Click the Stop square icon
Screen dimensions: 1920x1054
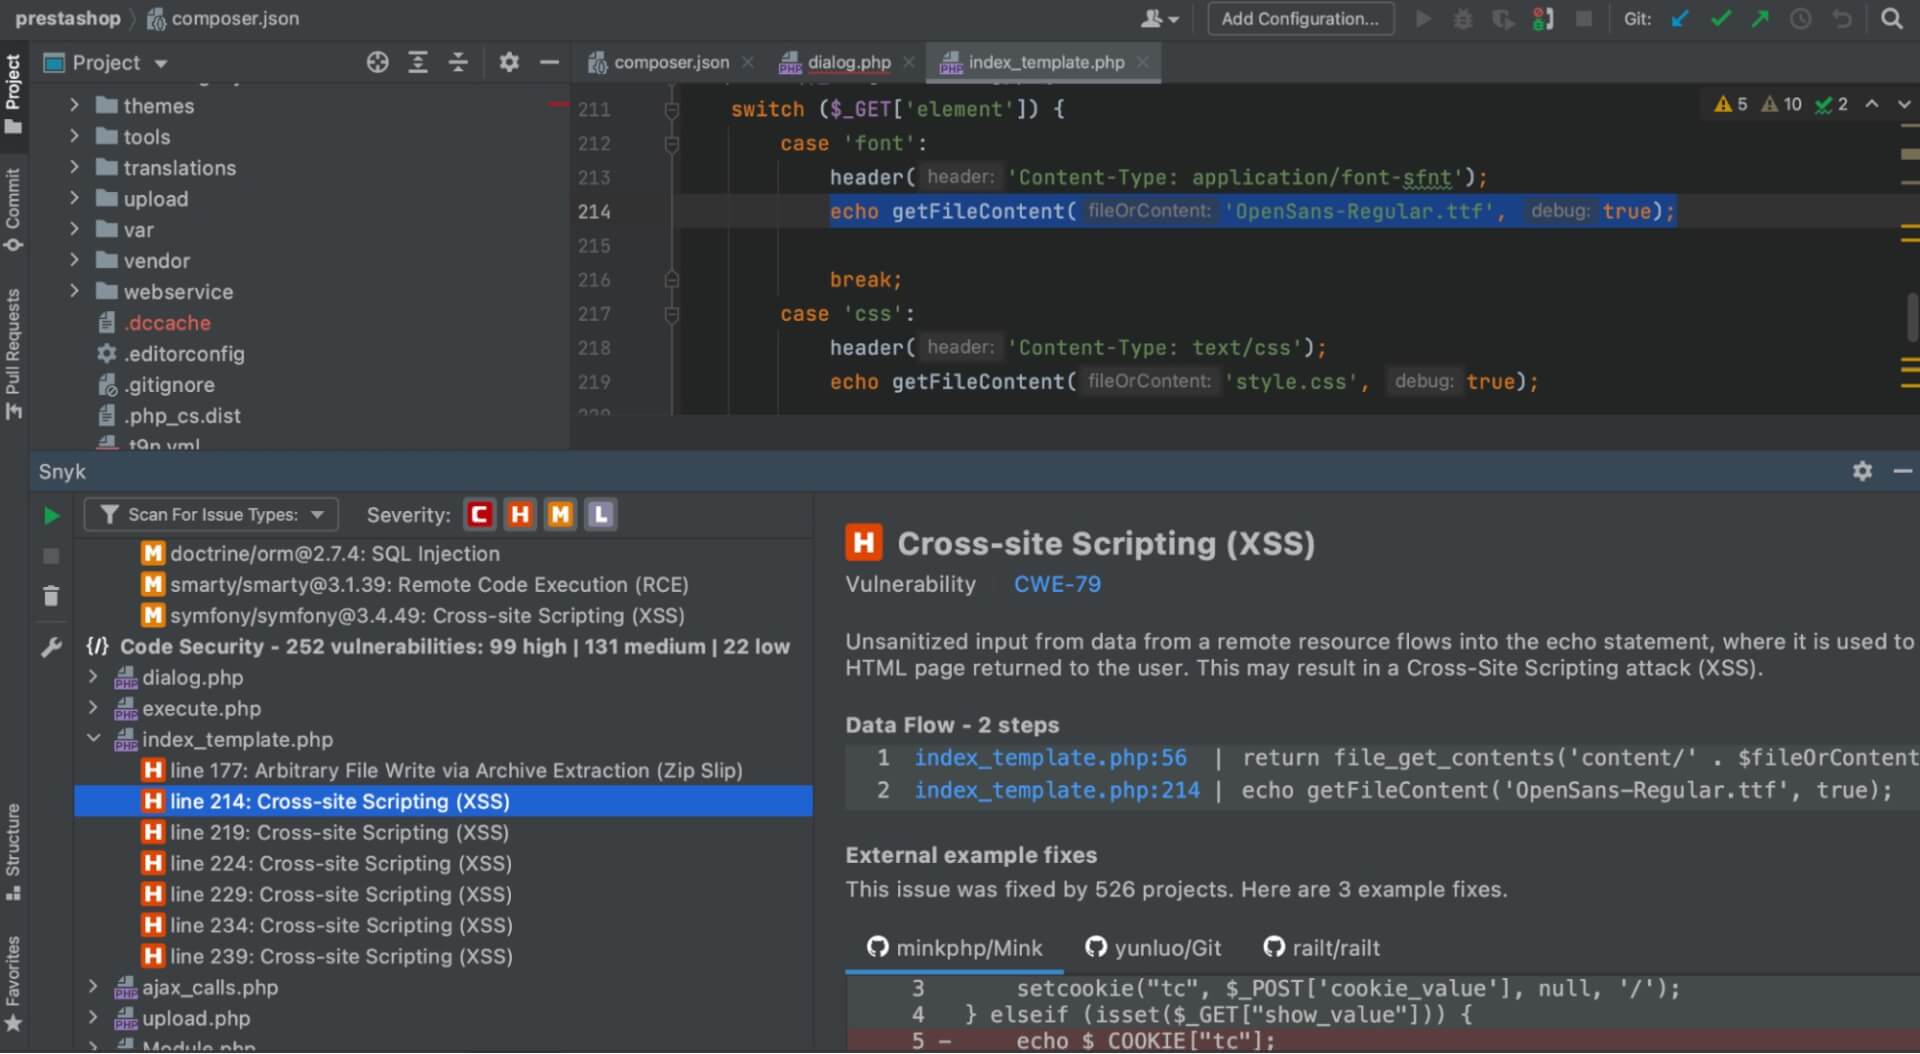point(1584,19)
